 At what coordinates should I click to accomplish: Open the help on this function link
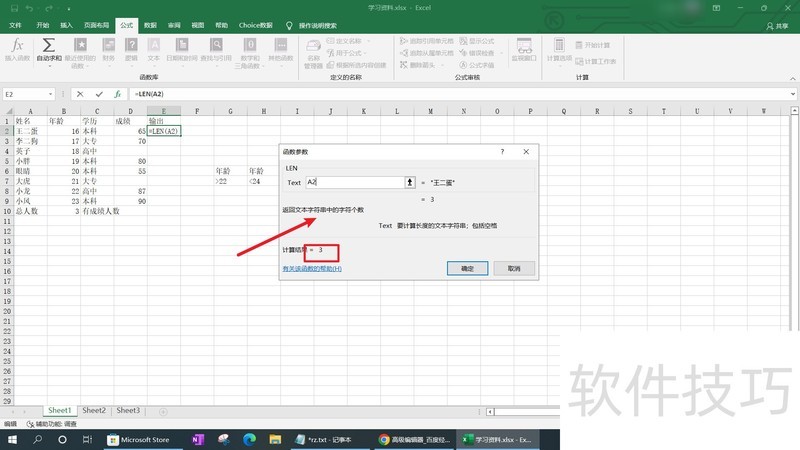(312, 268)
